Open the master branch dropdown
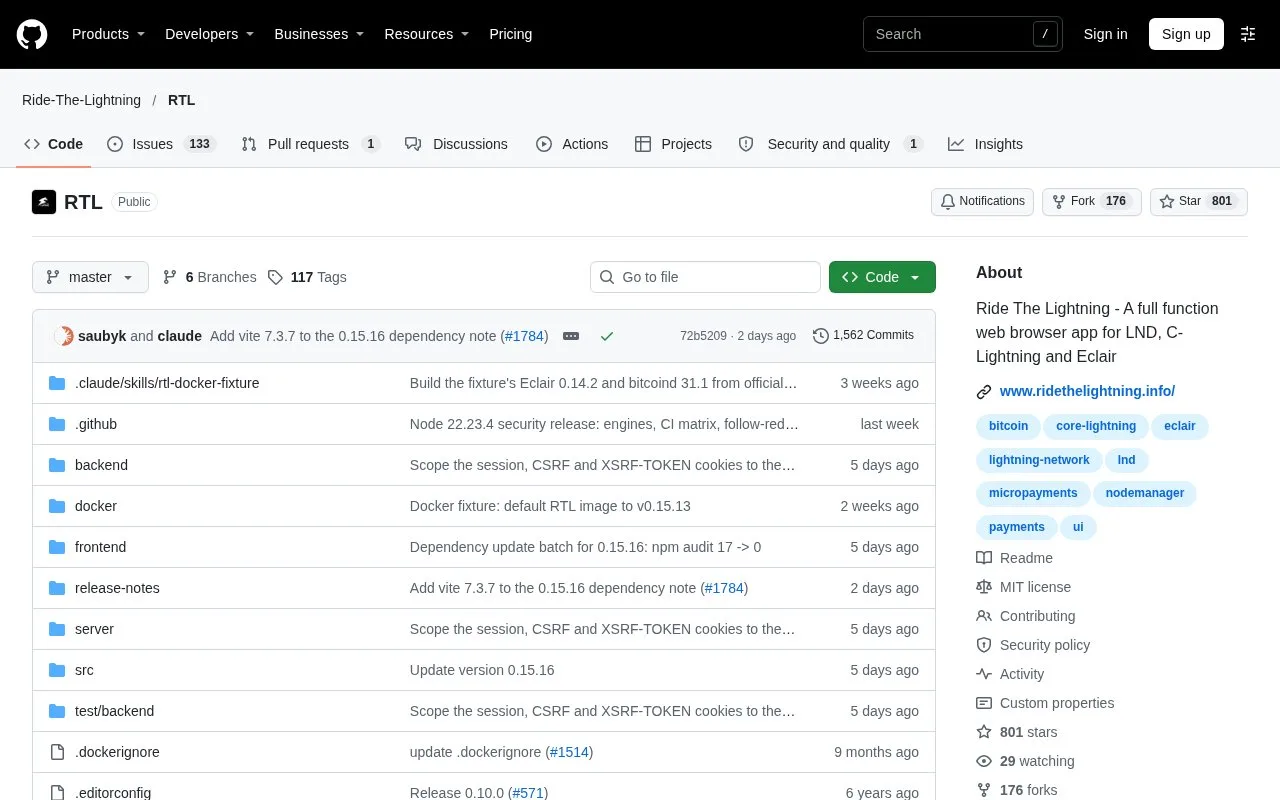Viewport: 1280px width, 800px height. (90, 277)
